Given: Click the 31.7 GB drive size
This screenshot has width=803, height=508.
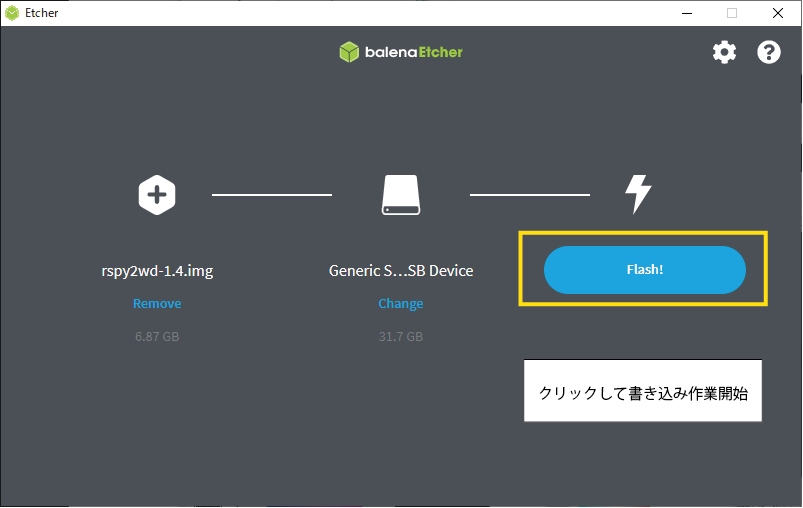Looking at the screenshot, I should pyautogui.click(x=401, y=336).
